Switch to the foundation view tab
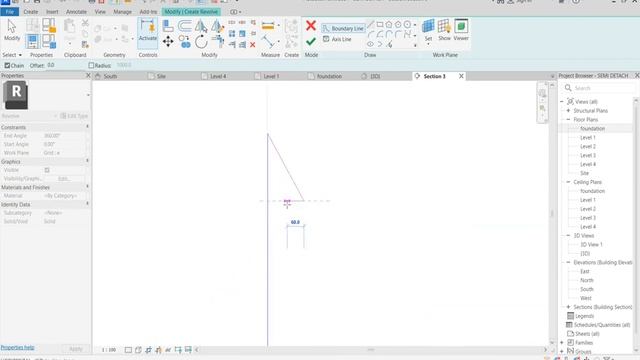Screen dimensions: 640x360 [x=329, y=76]
